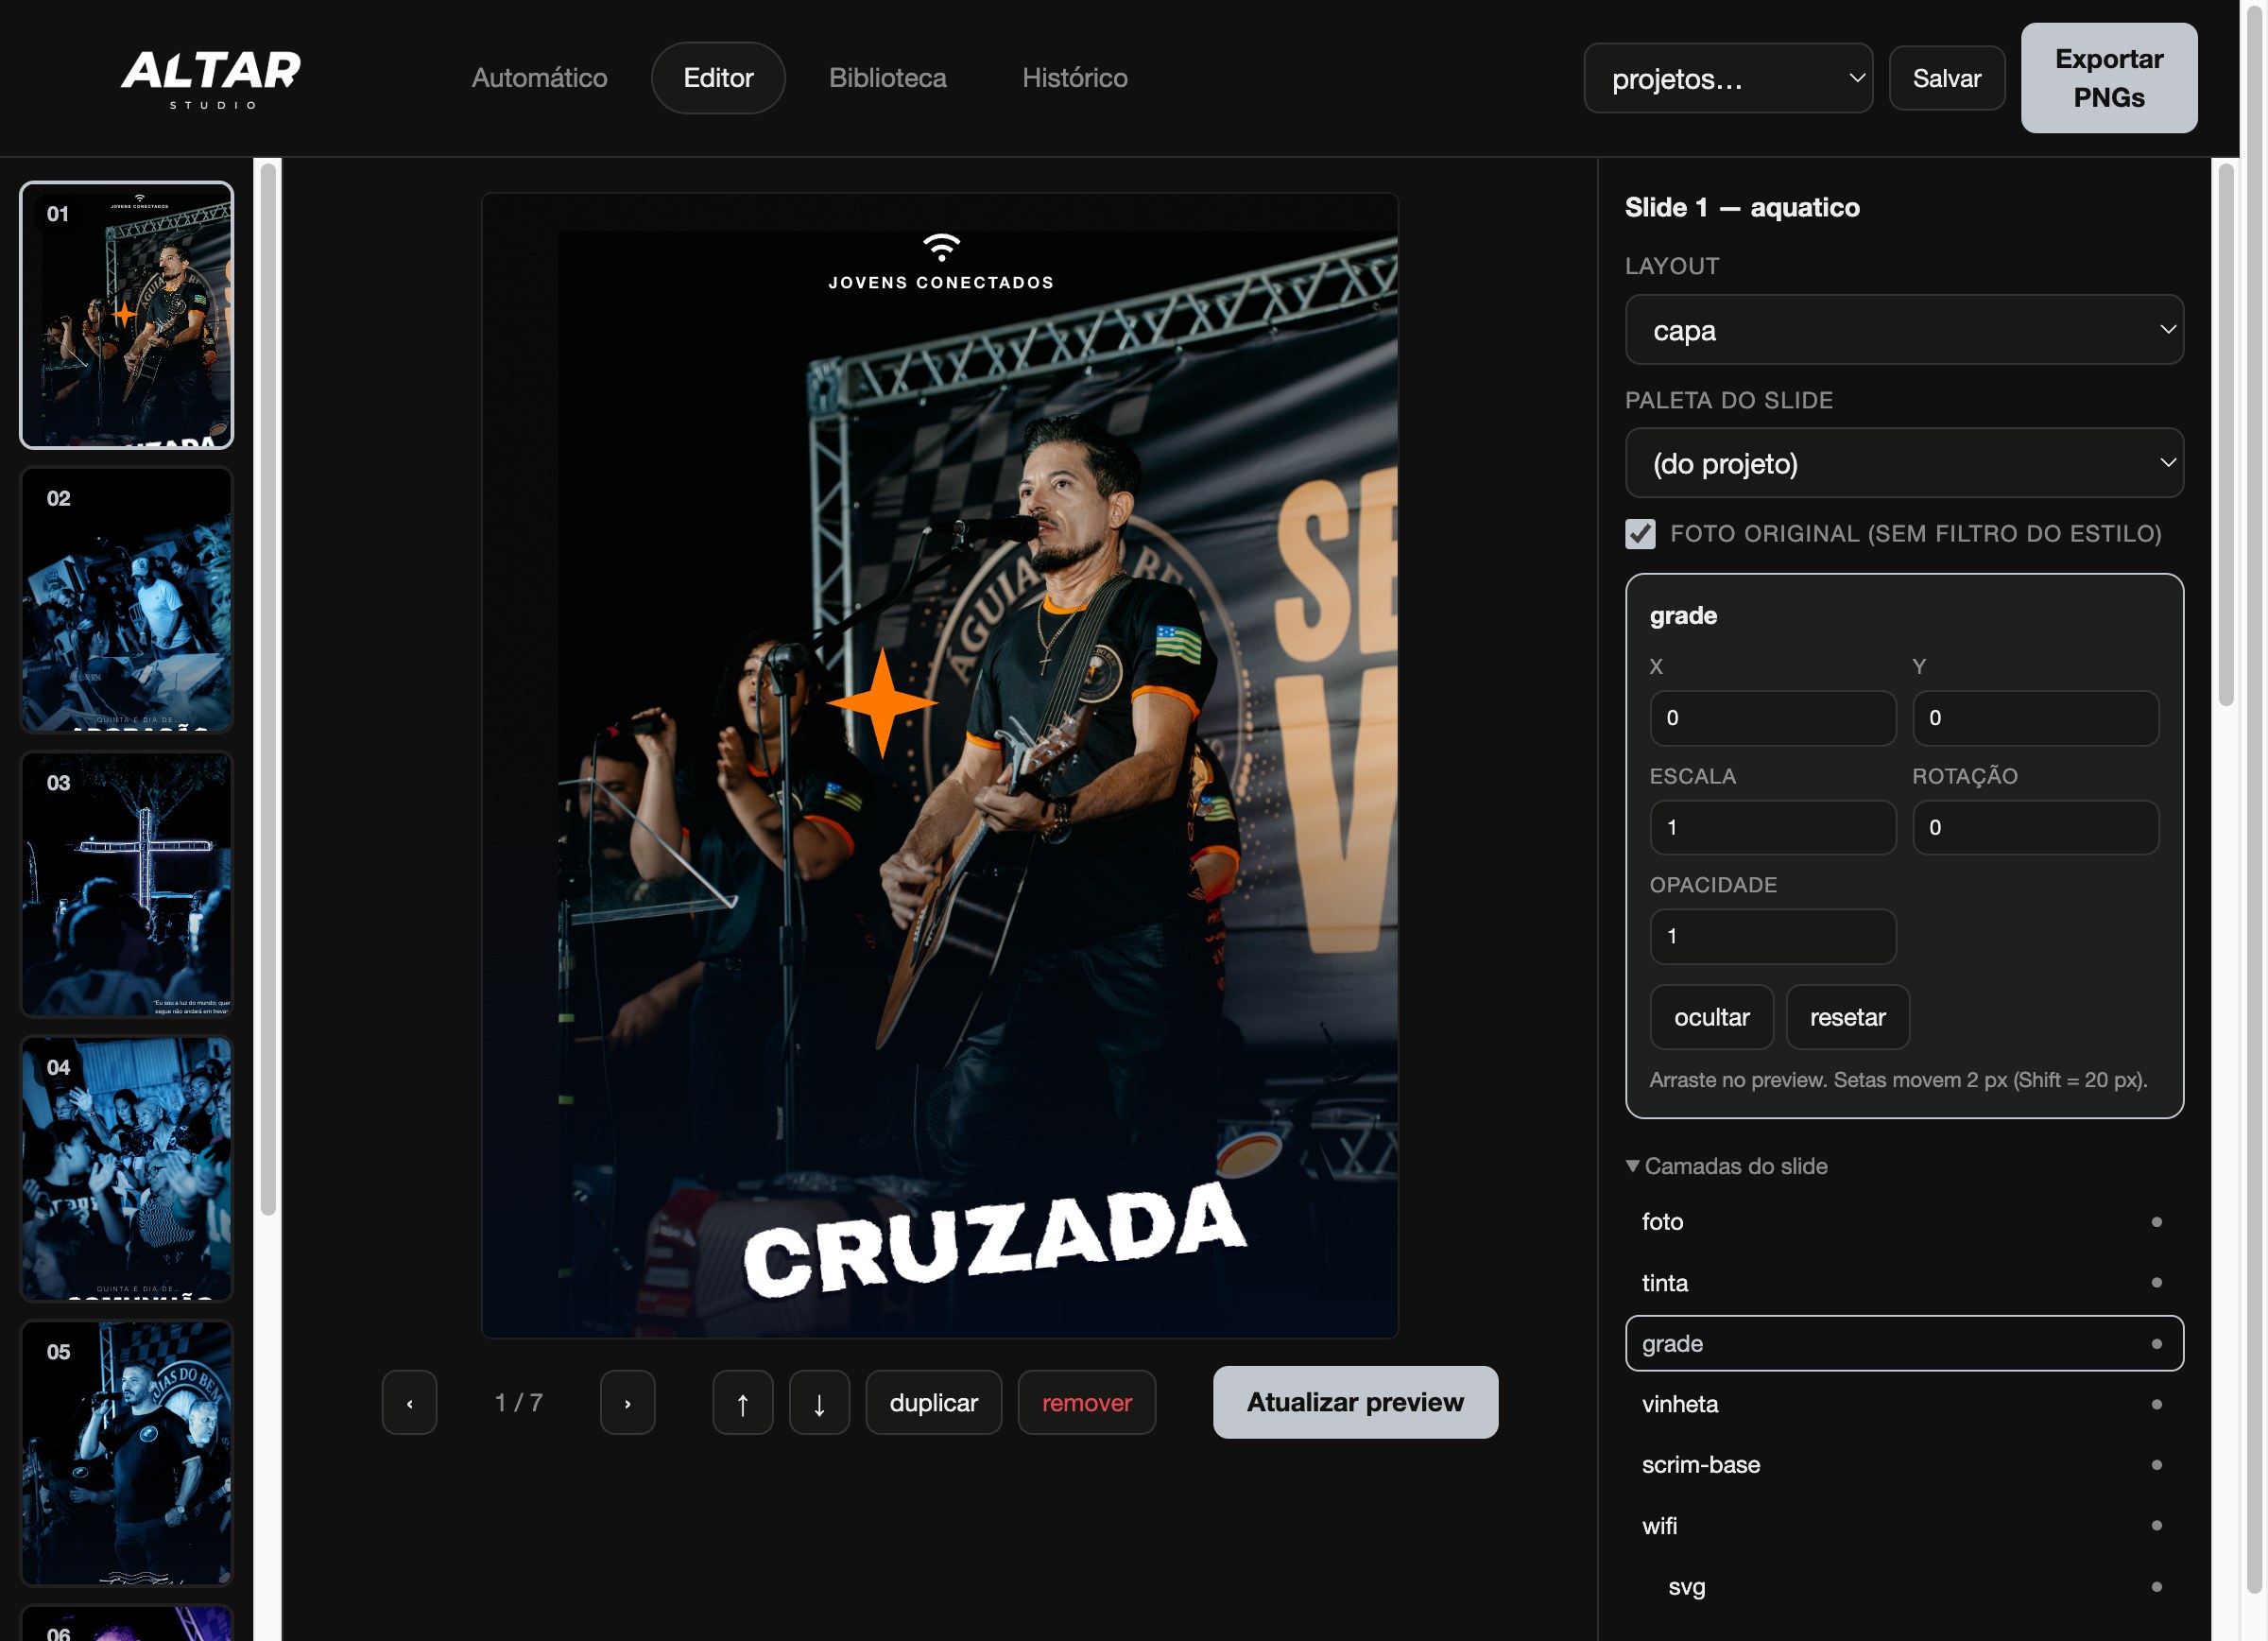The width and height of the screenshot is (2268, 1641).
Task: Select slide 03 thumbnail
Action: pos(127,884)
